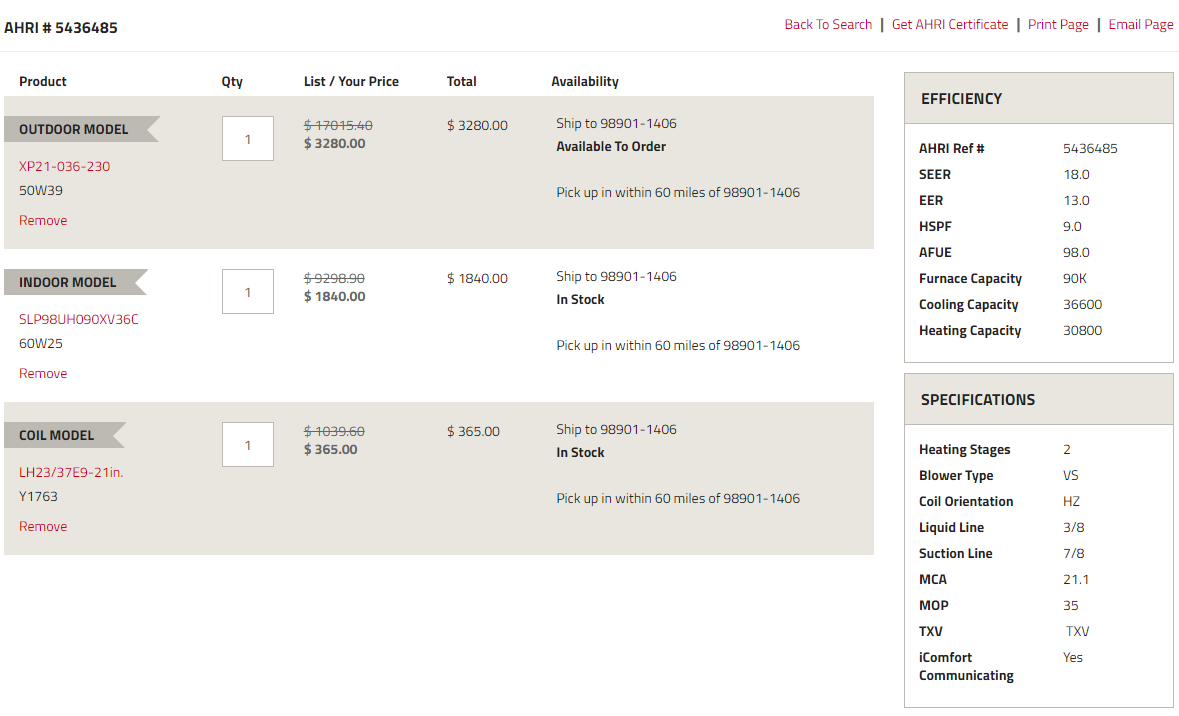Remove the outdoor model 50W39
This screenshot has height=716, width=1179.
pyautogui.click(x=43, y=220)
